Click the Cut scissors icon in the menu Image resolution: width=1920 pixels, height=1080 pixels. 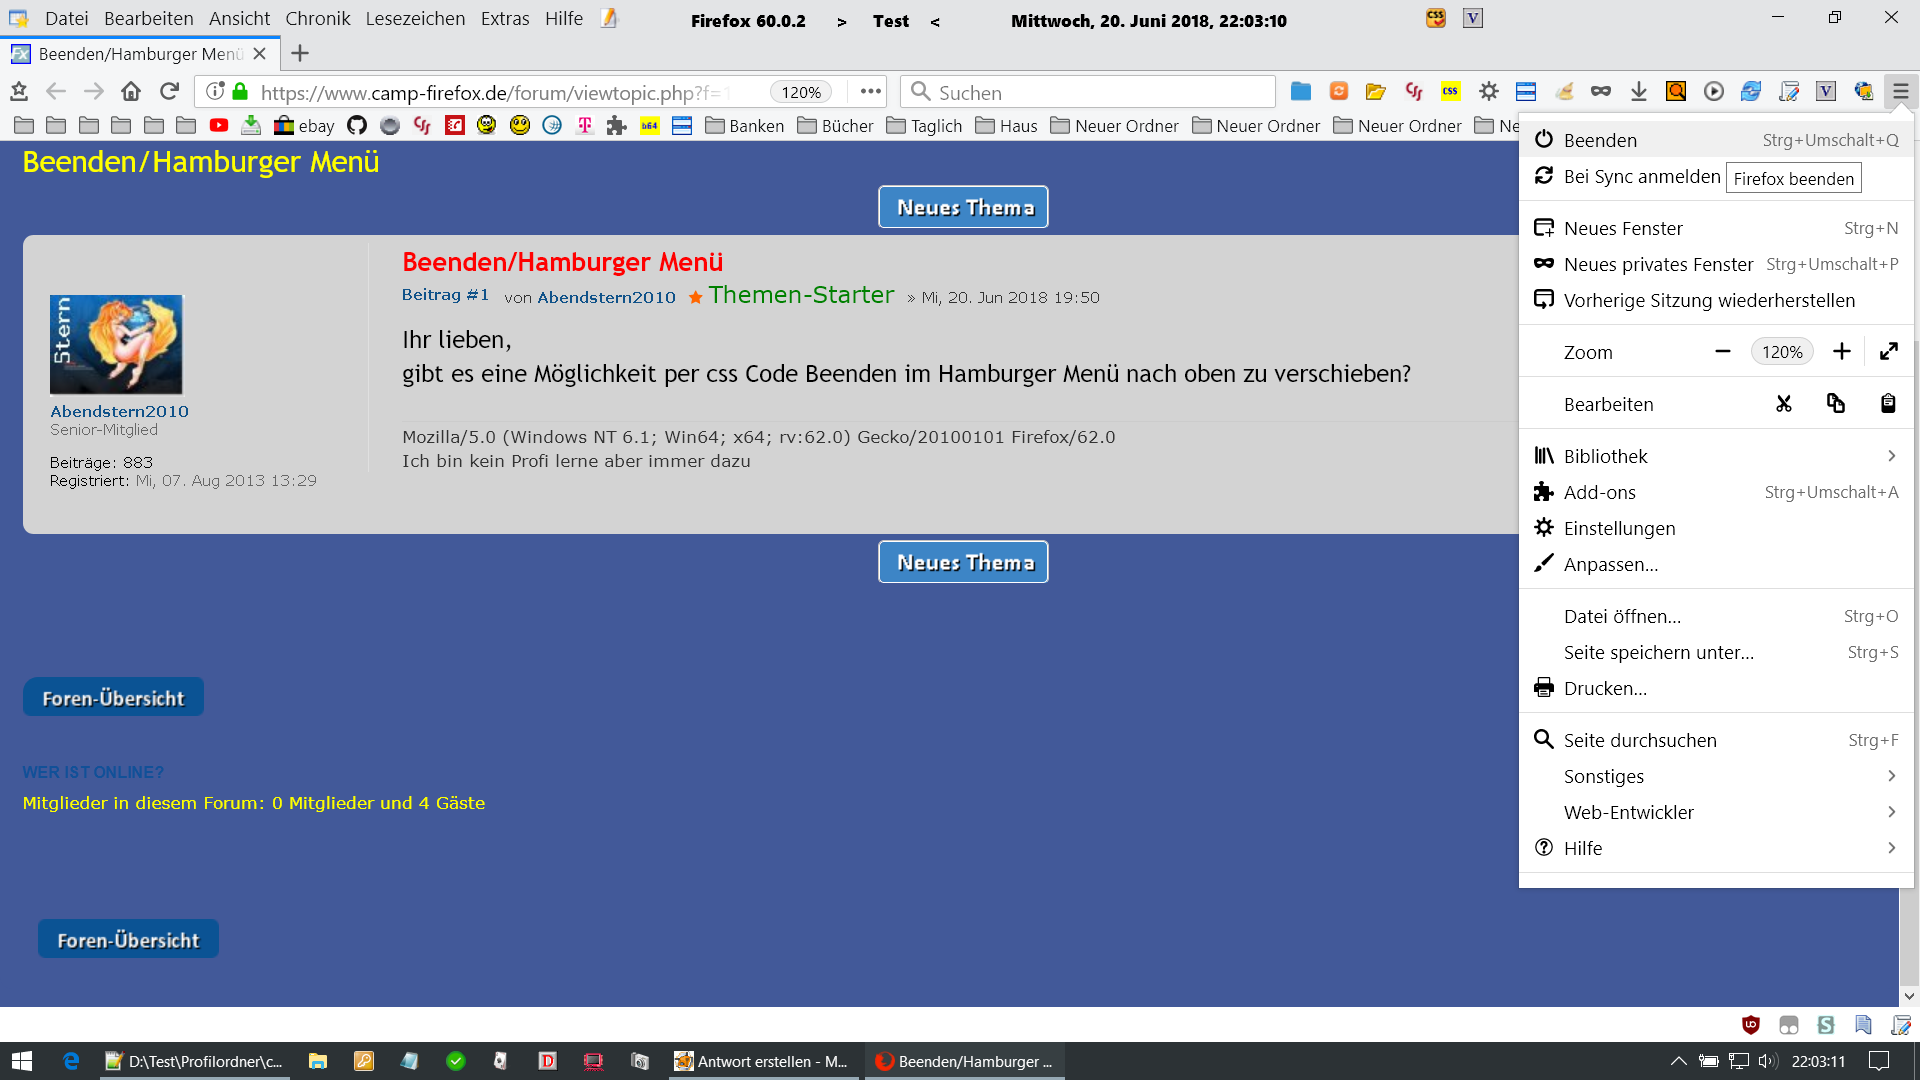[1784, 404]
